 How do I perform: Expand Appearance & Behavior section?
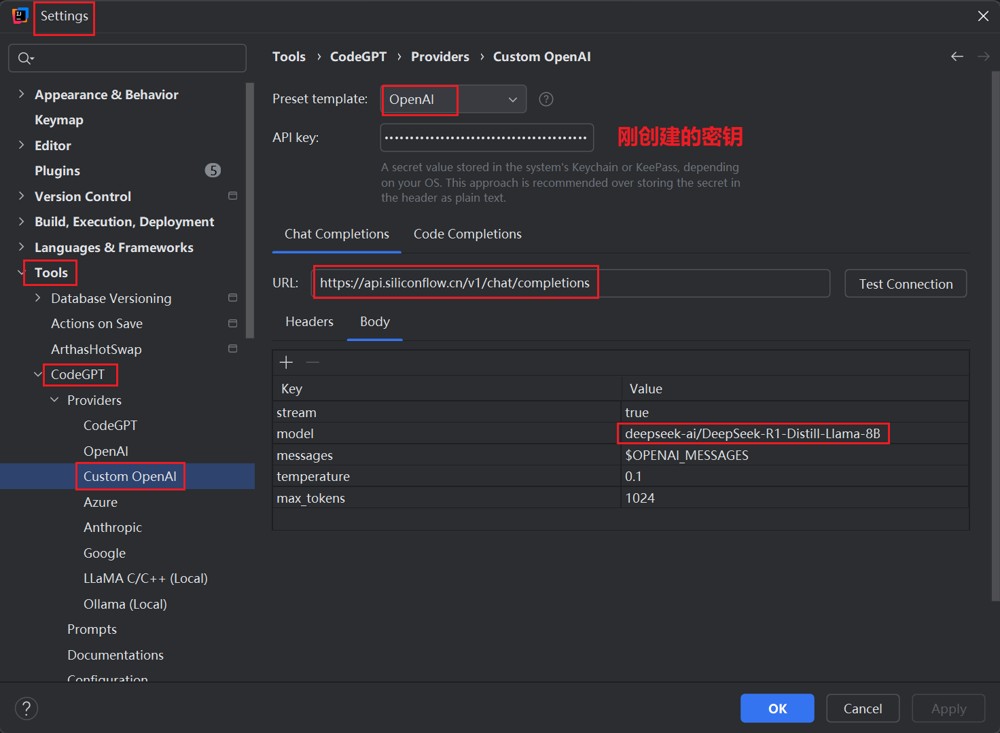(21, 94)
